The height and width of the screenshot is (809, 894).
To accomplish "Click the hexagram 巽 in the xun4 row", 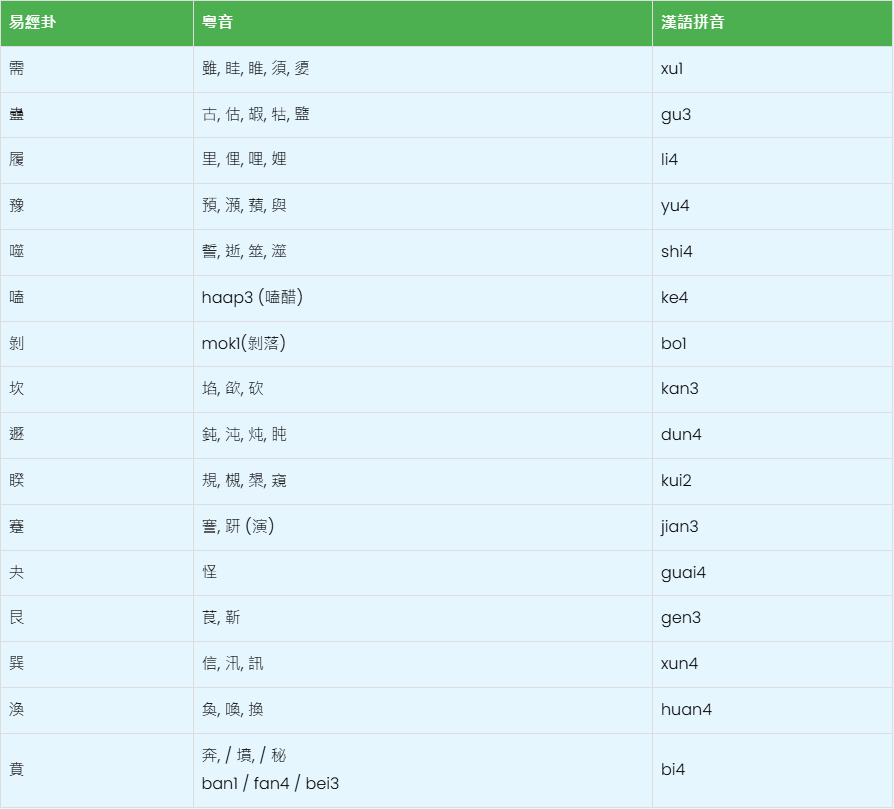I will click(17, 664).
